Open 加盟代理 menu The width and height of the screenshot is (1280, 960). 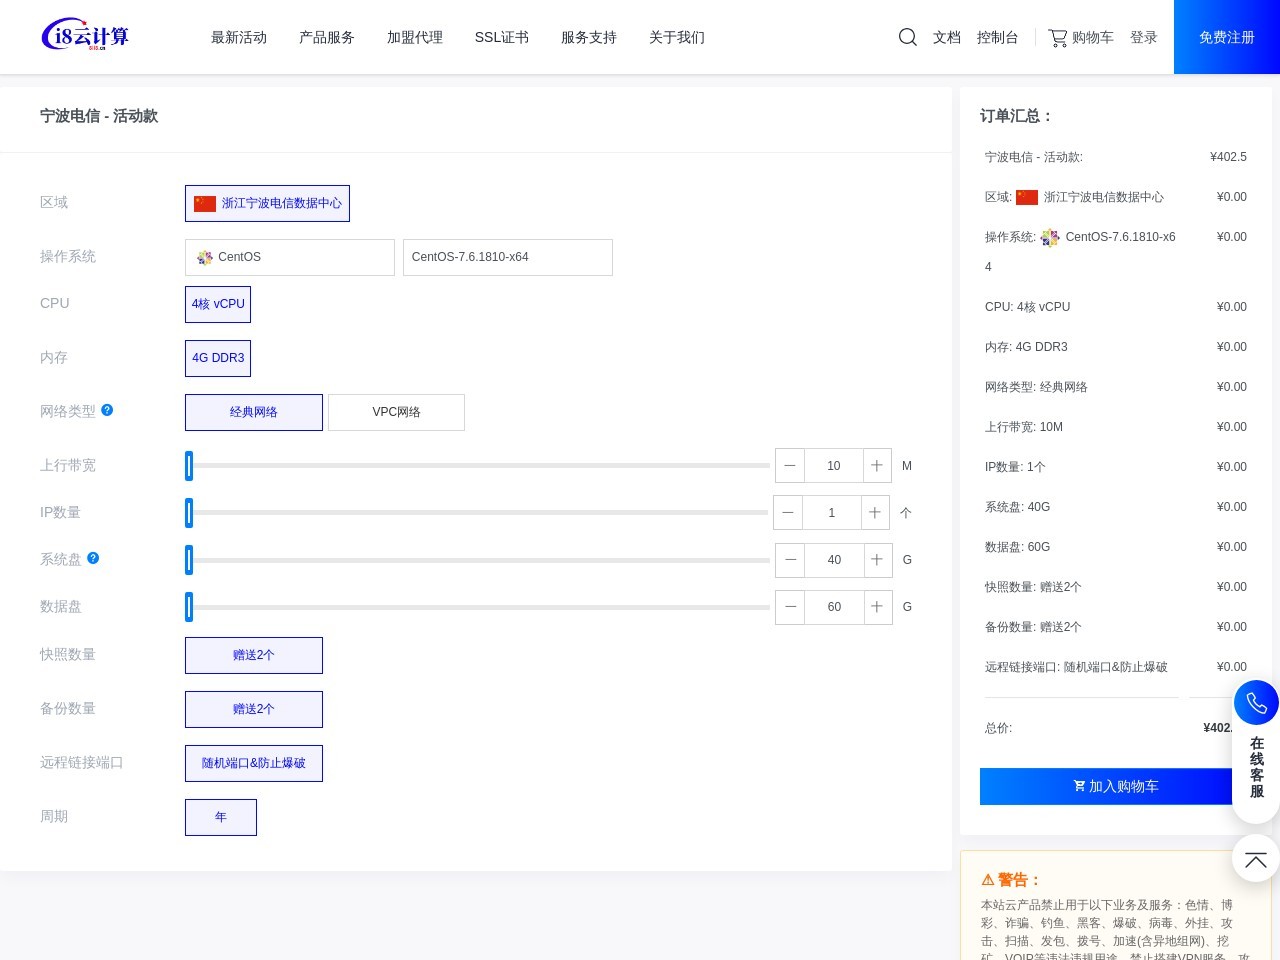pyautogui.click(x=415, y=37)
